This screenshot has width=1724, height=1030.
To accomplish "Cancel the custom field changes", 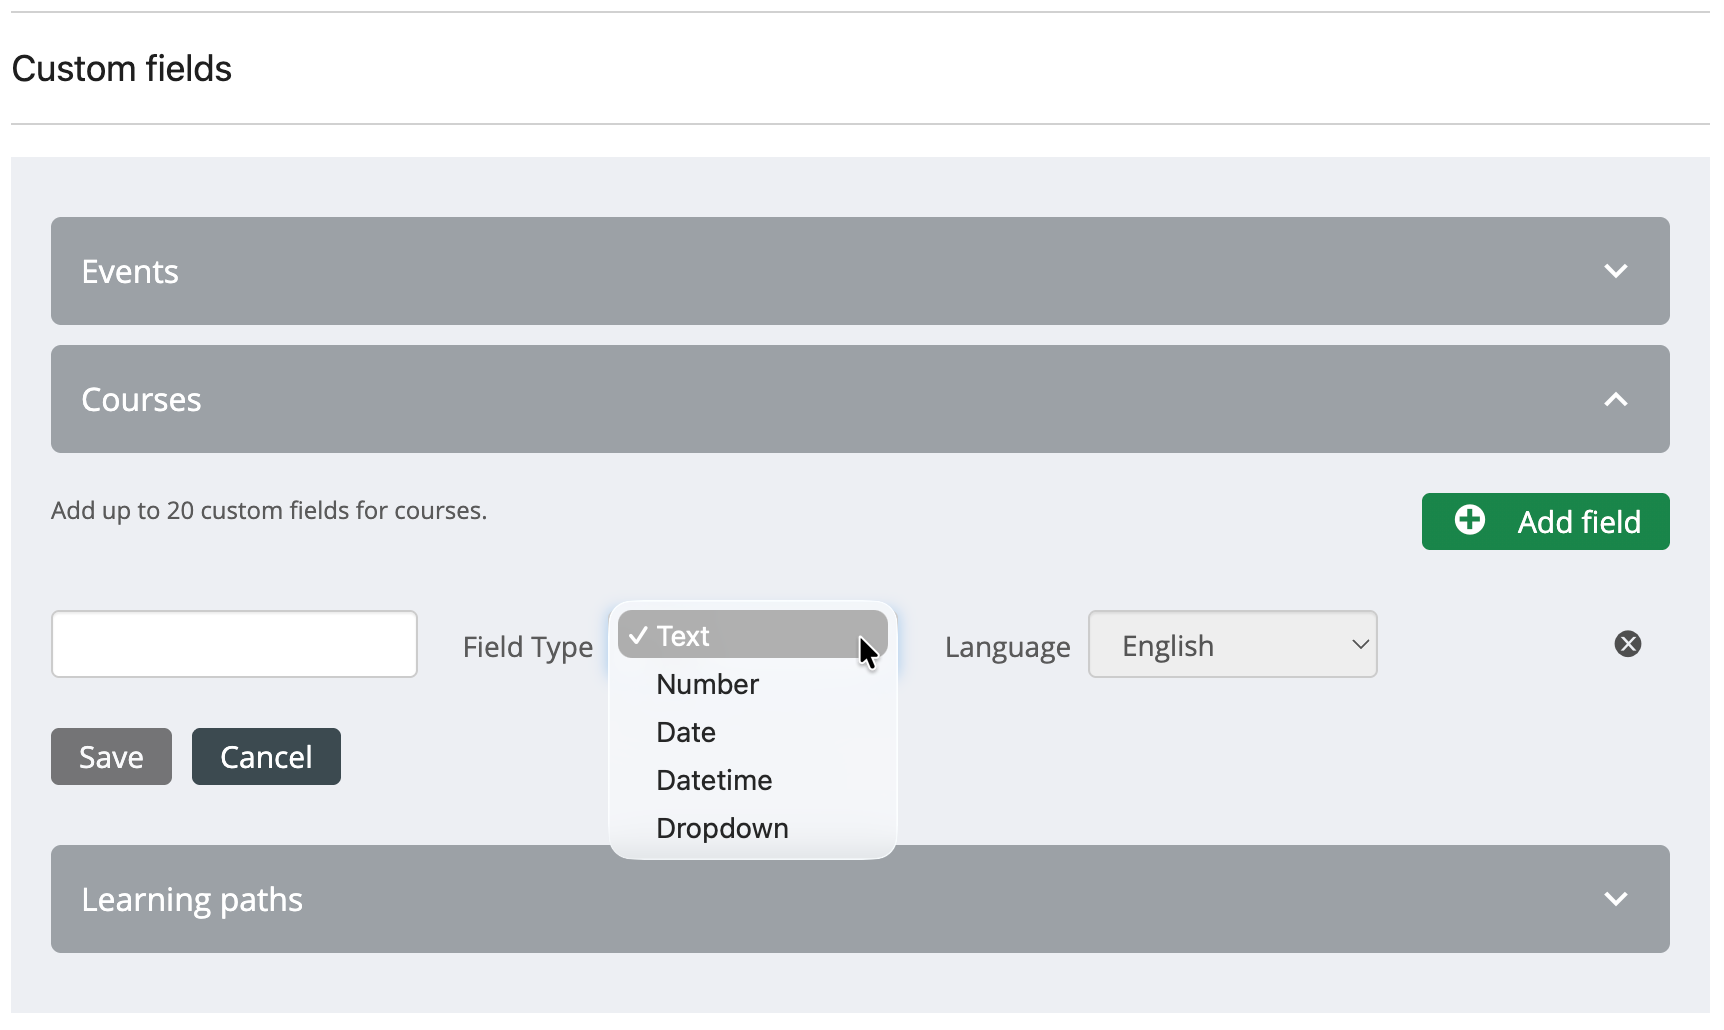I will pos(266,757).
